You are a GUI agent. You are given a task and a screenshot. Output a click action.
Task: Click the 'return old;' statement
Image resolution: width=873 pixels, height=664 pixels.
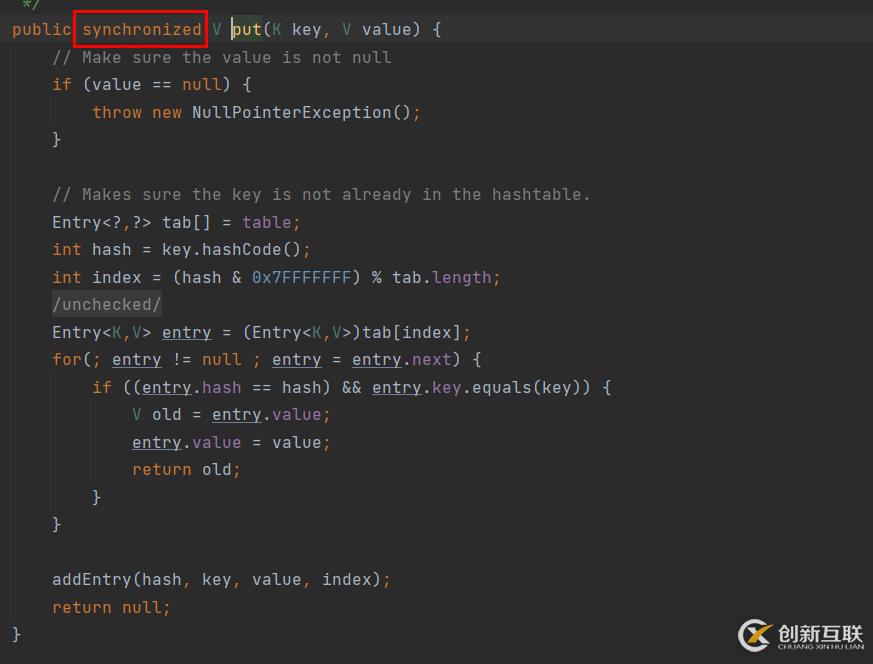[x=186, y=470]
